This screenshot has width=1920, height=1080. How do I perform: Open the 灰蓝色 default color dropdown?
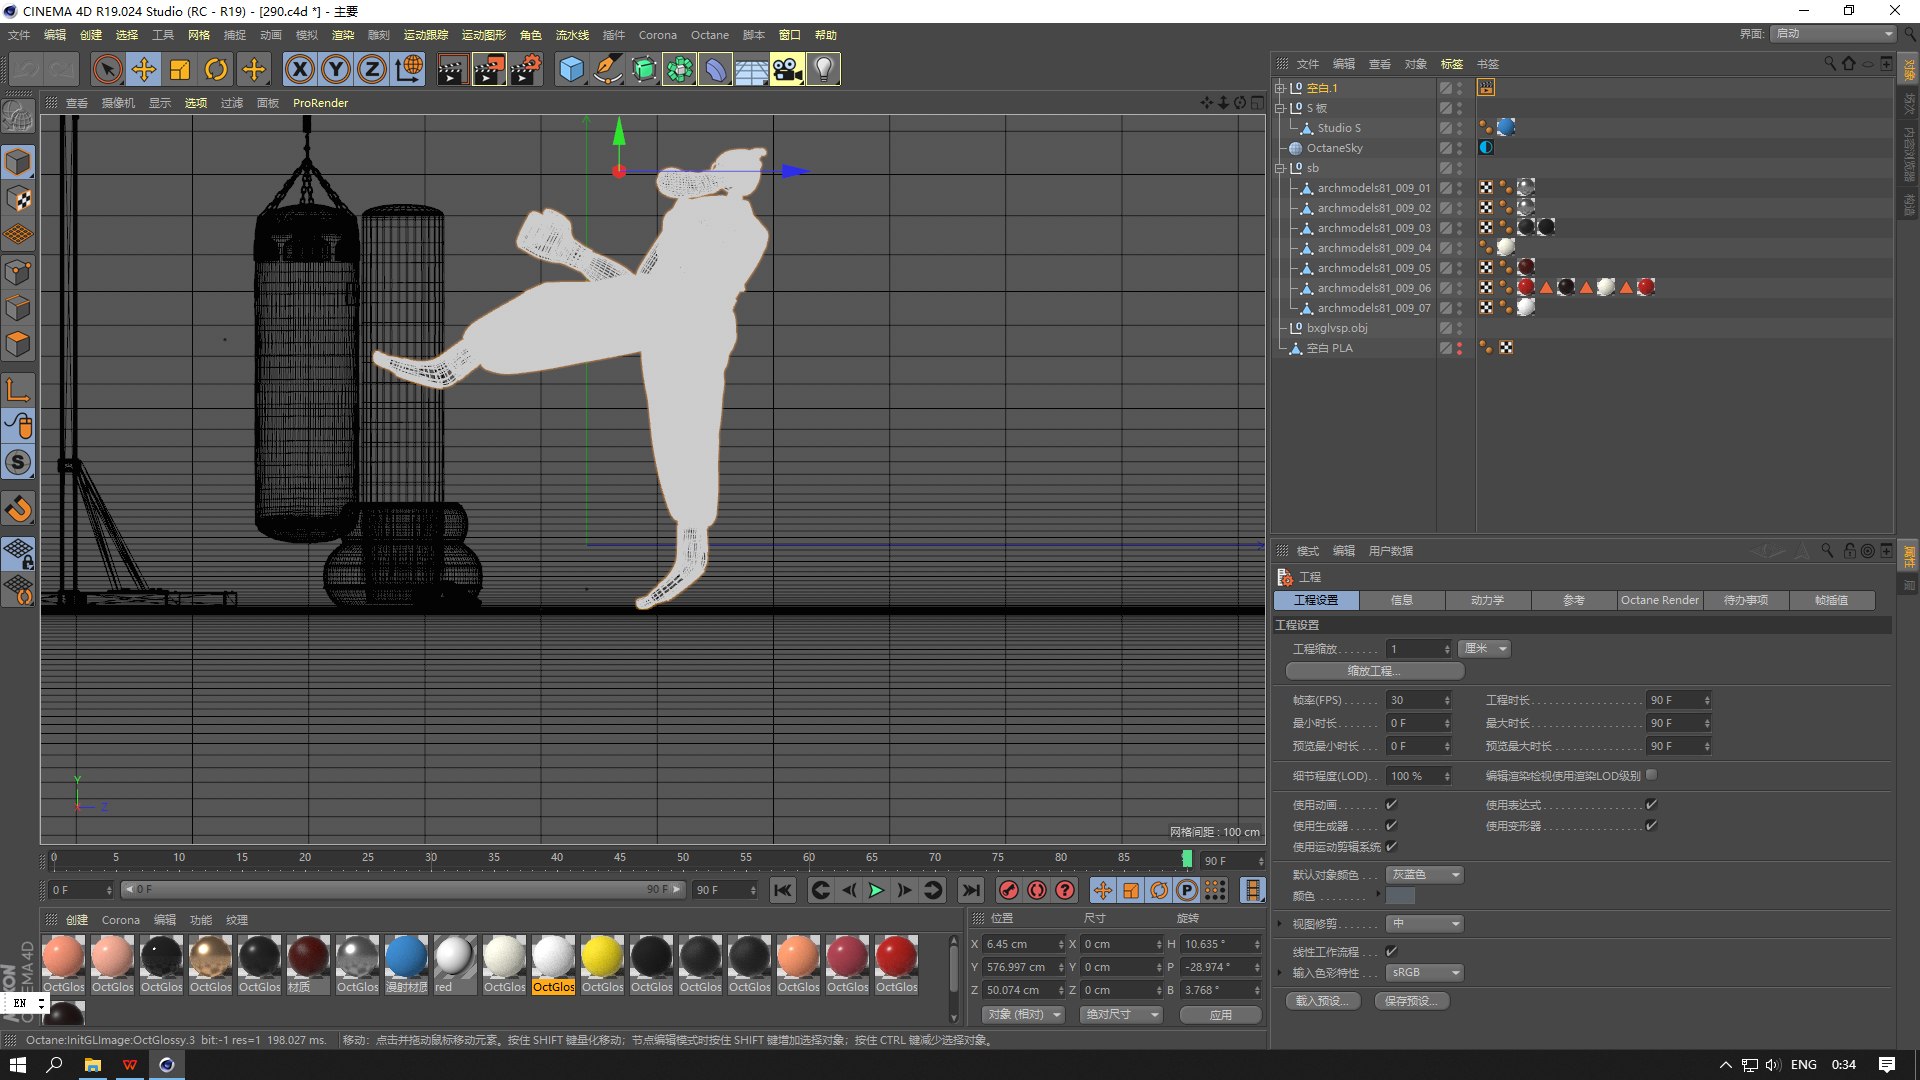click(1424, 875)
